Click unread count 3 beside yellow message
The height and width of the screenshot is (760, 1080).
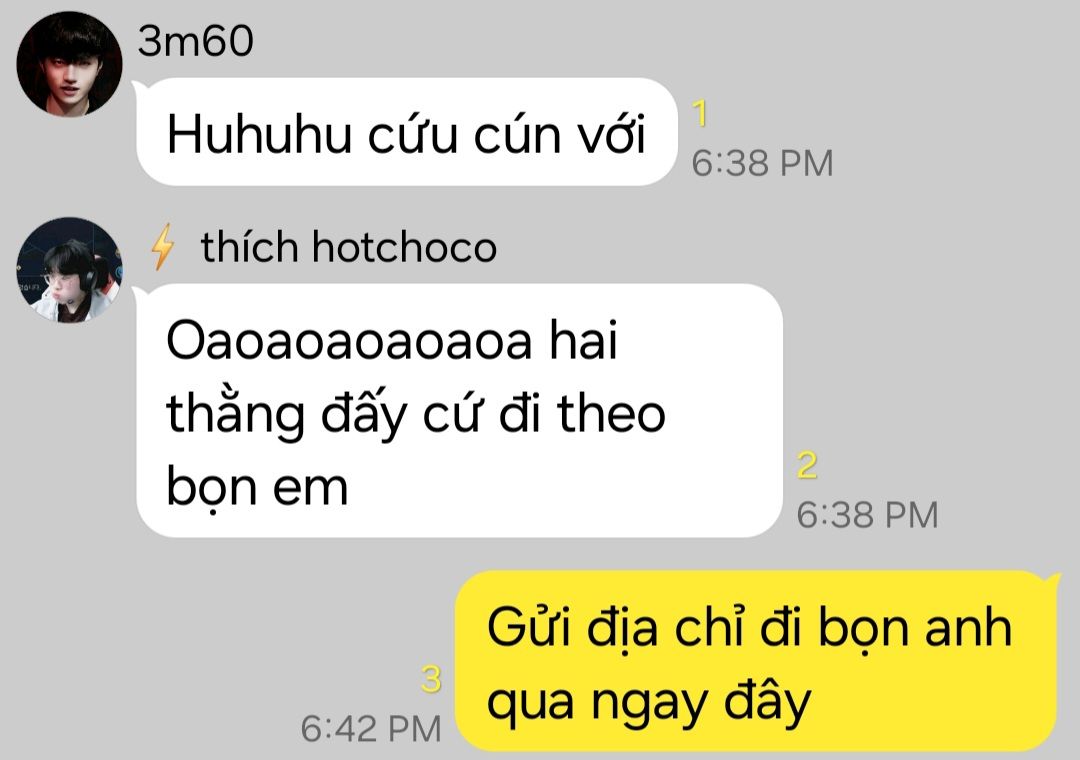tap(430, 679)
